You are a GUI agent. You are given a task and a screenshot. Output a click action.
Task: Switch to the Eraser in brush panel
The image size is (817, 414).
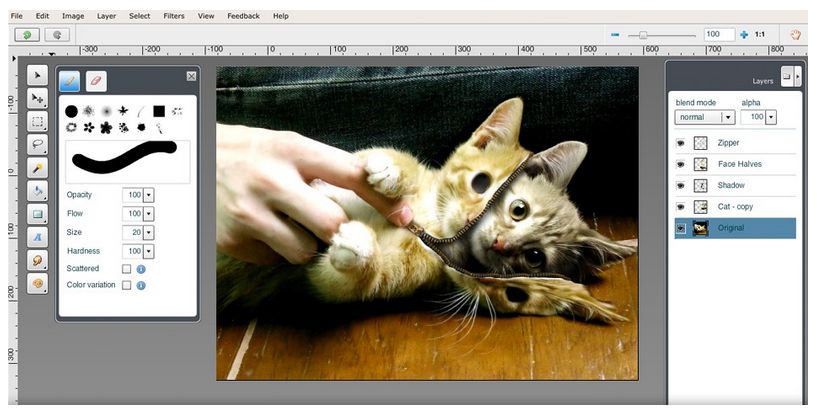click(x=96, y=81)
